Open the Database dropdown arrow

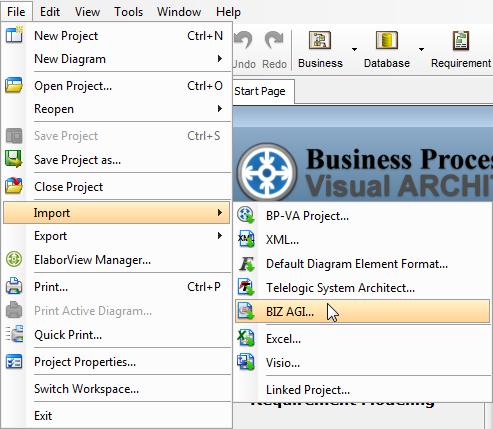click(x=421, y=49)
